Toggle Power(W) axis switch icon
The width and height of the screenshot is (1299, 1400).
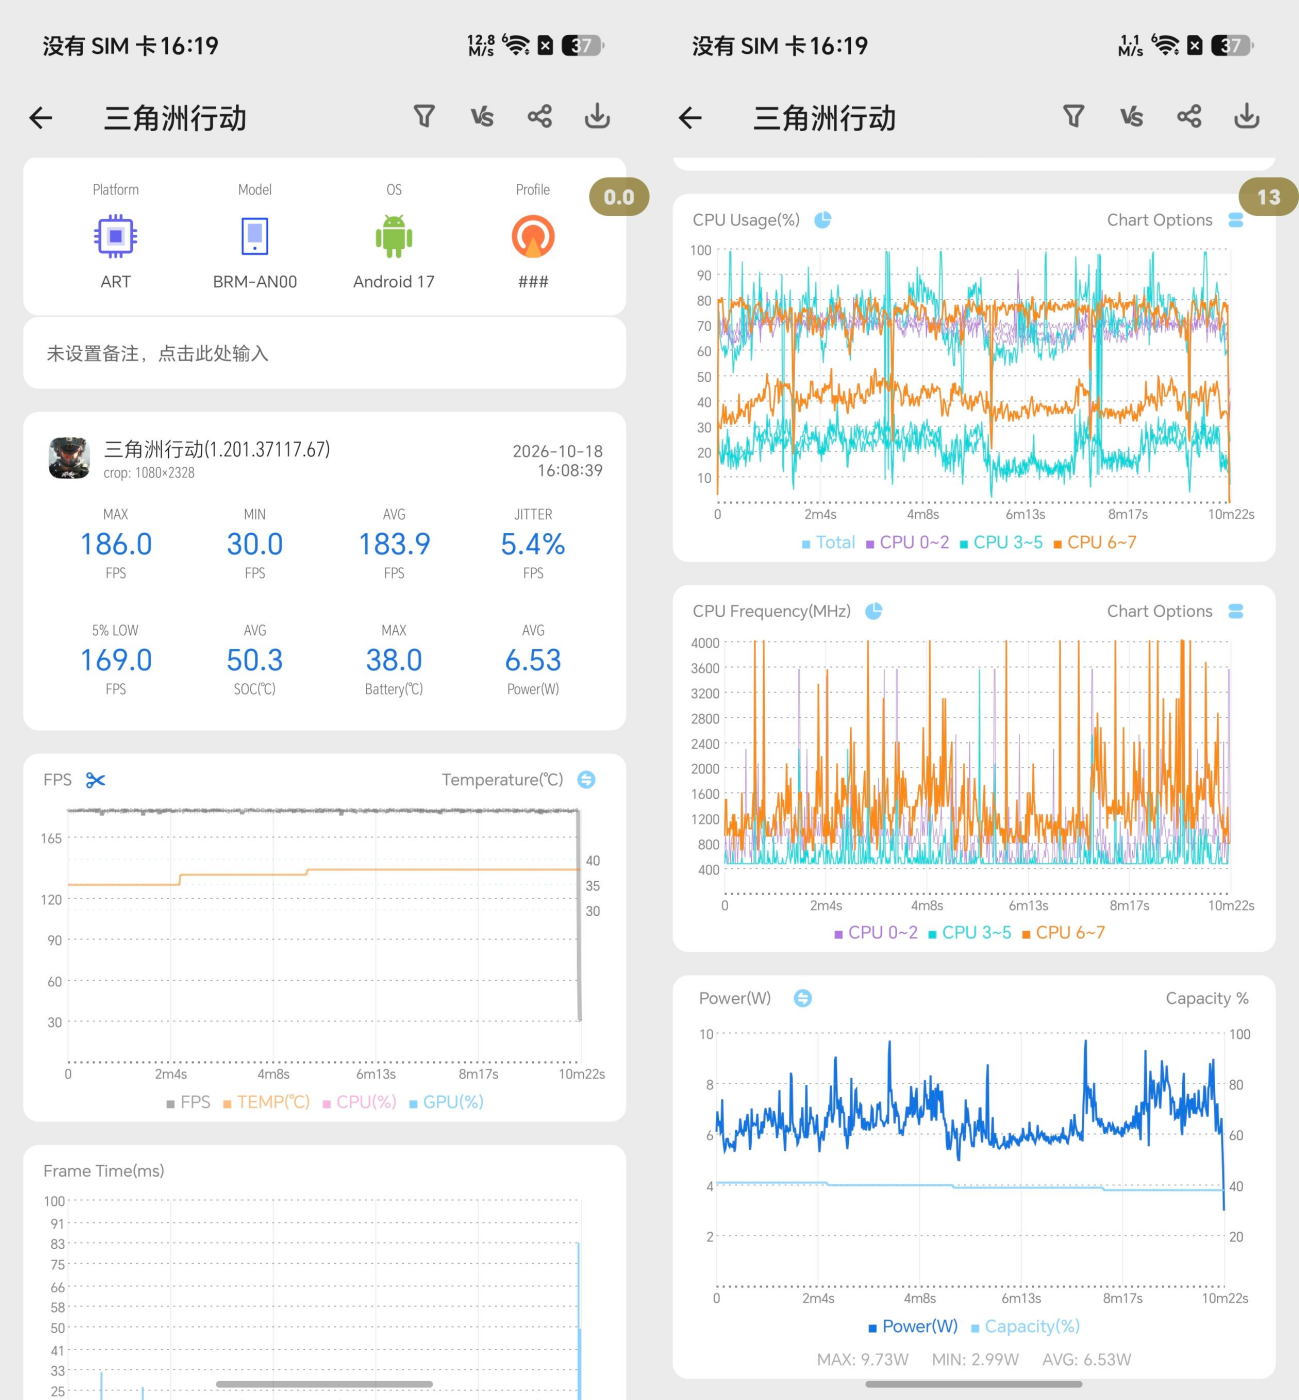pos(803,998)
